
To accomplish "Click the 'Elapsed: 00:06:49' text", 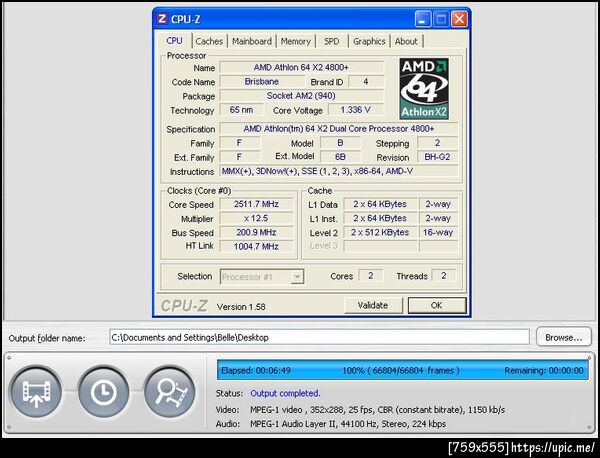I will pyautogui.click(x=256, y=370).
